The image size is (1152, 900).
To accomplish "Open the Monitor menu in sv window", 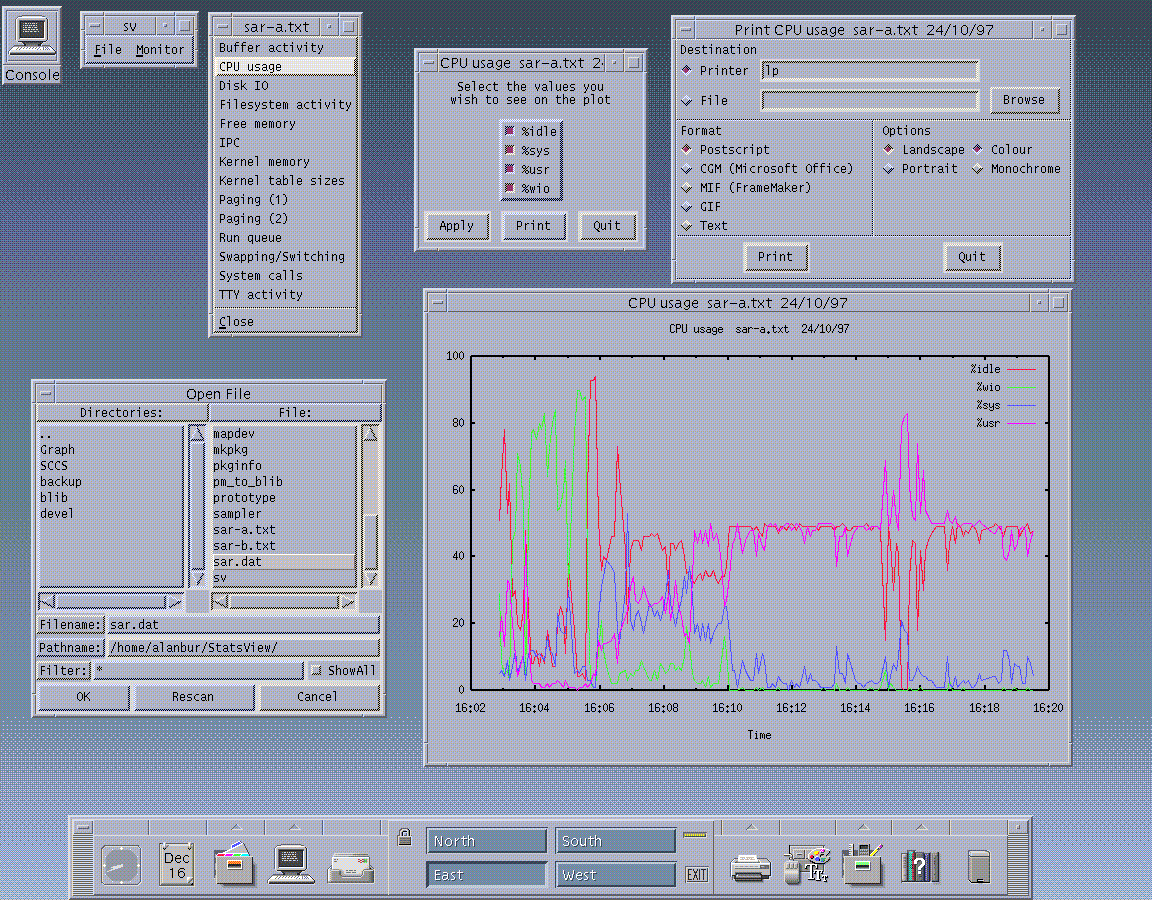I will (x=160, y=50).
